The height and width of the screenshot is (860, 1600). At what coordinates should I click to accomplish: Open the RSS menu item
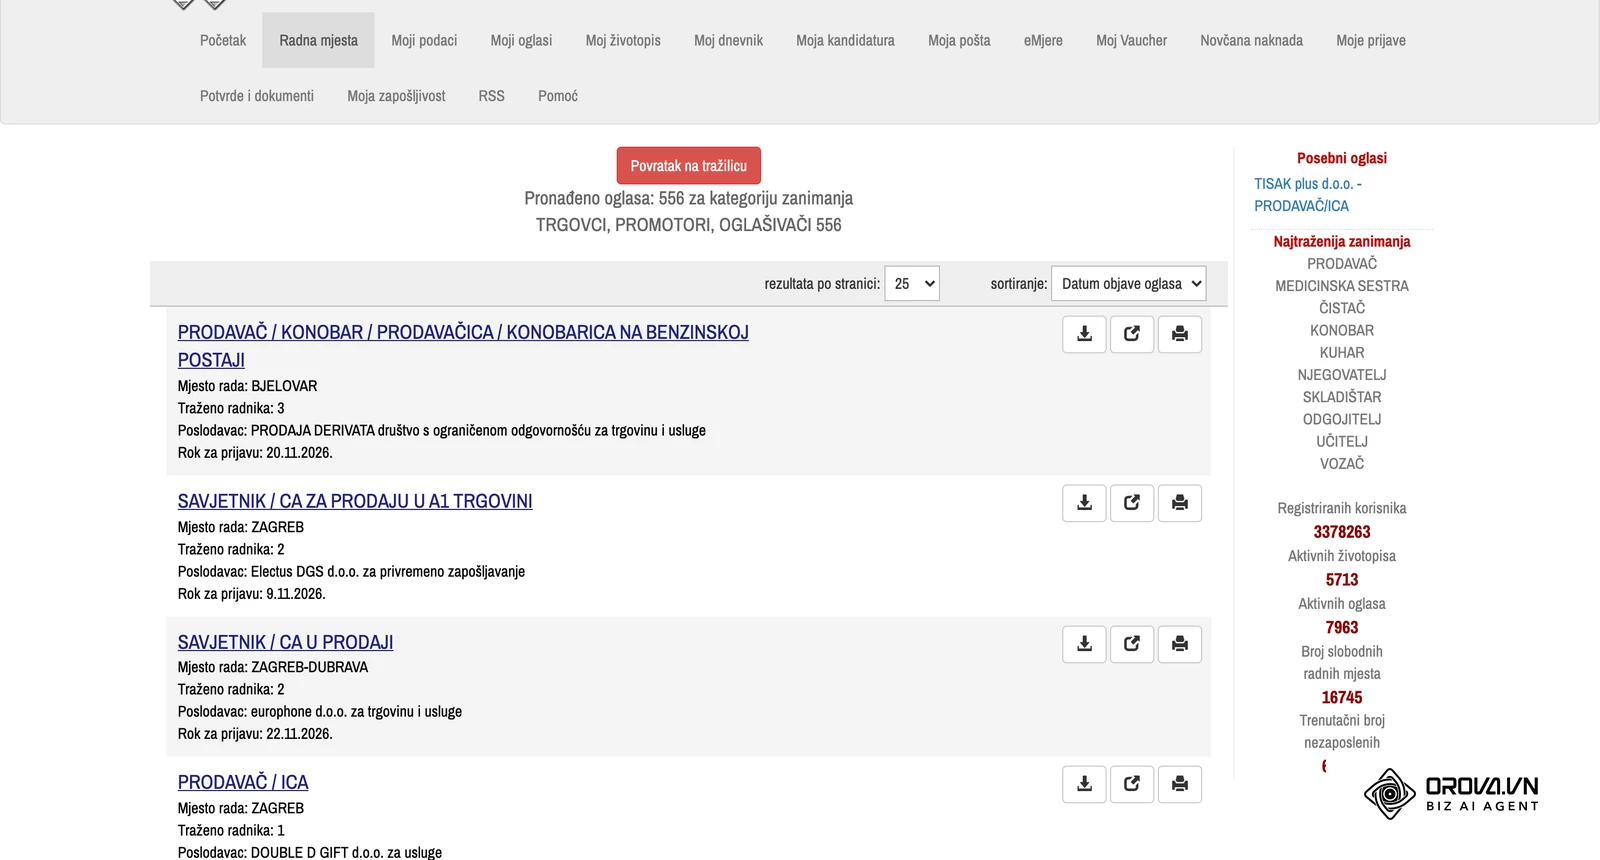point(491,96)
